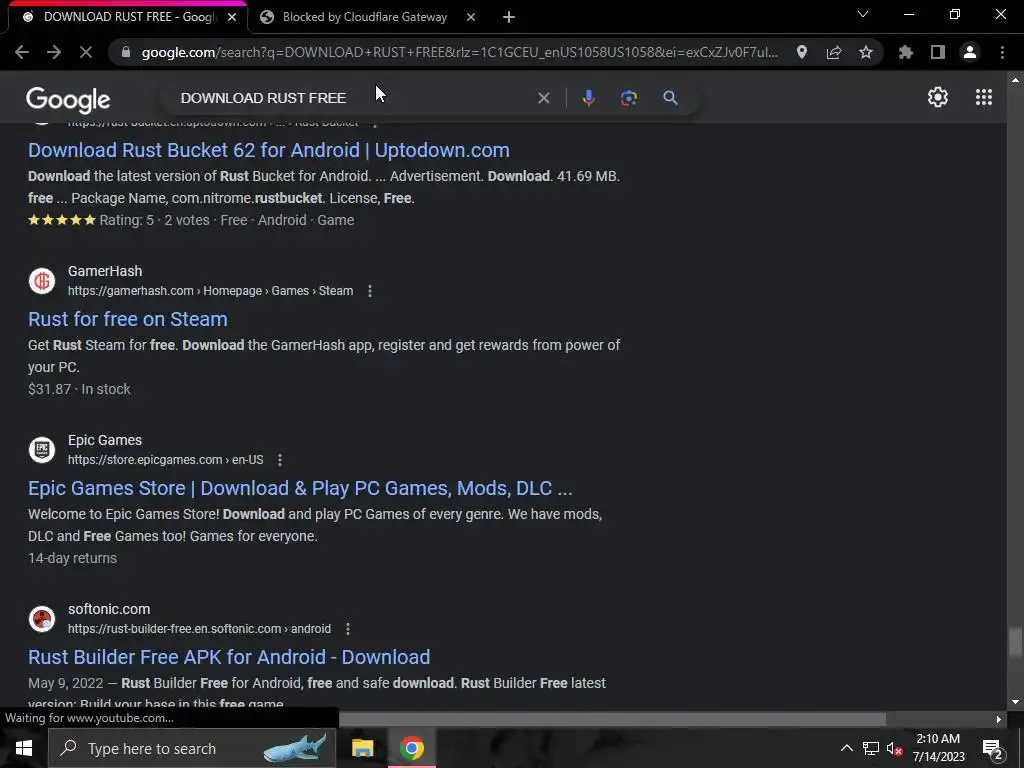1024x768 pixels.
Task: Open Google quick settings gear
Action: coord(938,97)
